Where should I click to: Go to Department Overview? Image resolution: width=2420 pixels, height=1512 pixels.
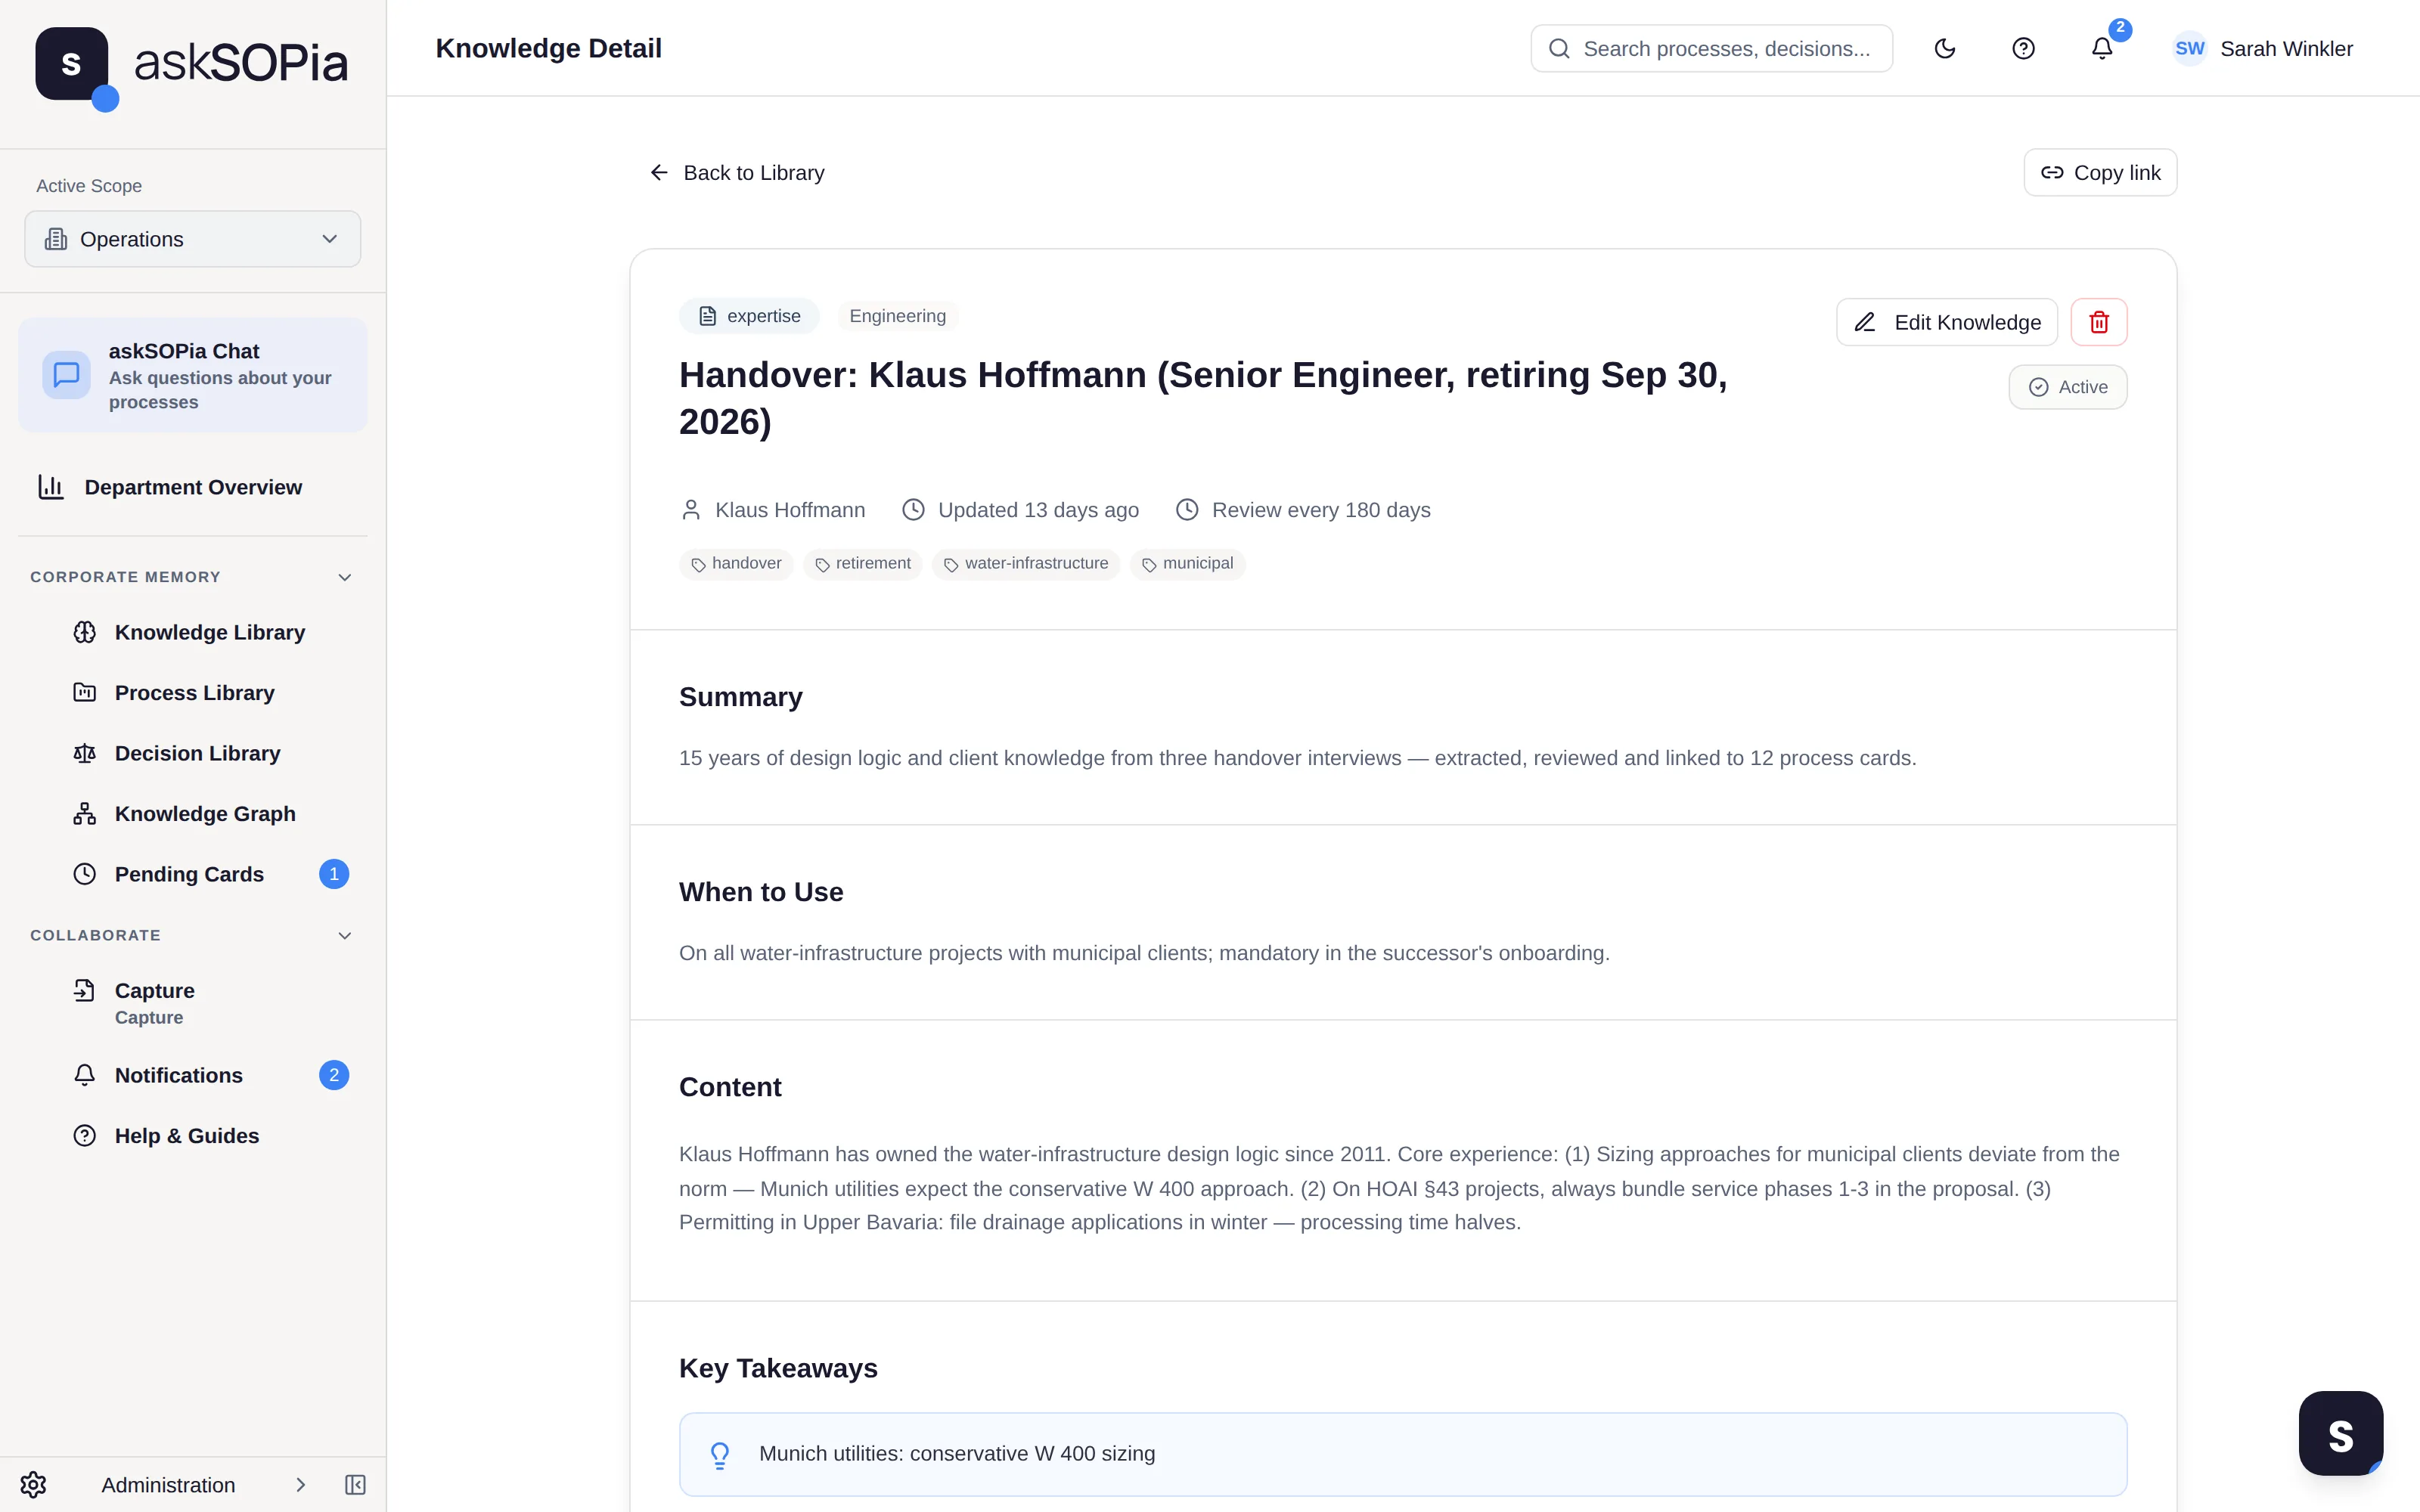pos(193,487)
